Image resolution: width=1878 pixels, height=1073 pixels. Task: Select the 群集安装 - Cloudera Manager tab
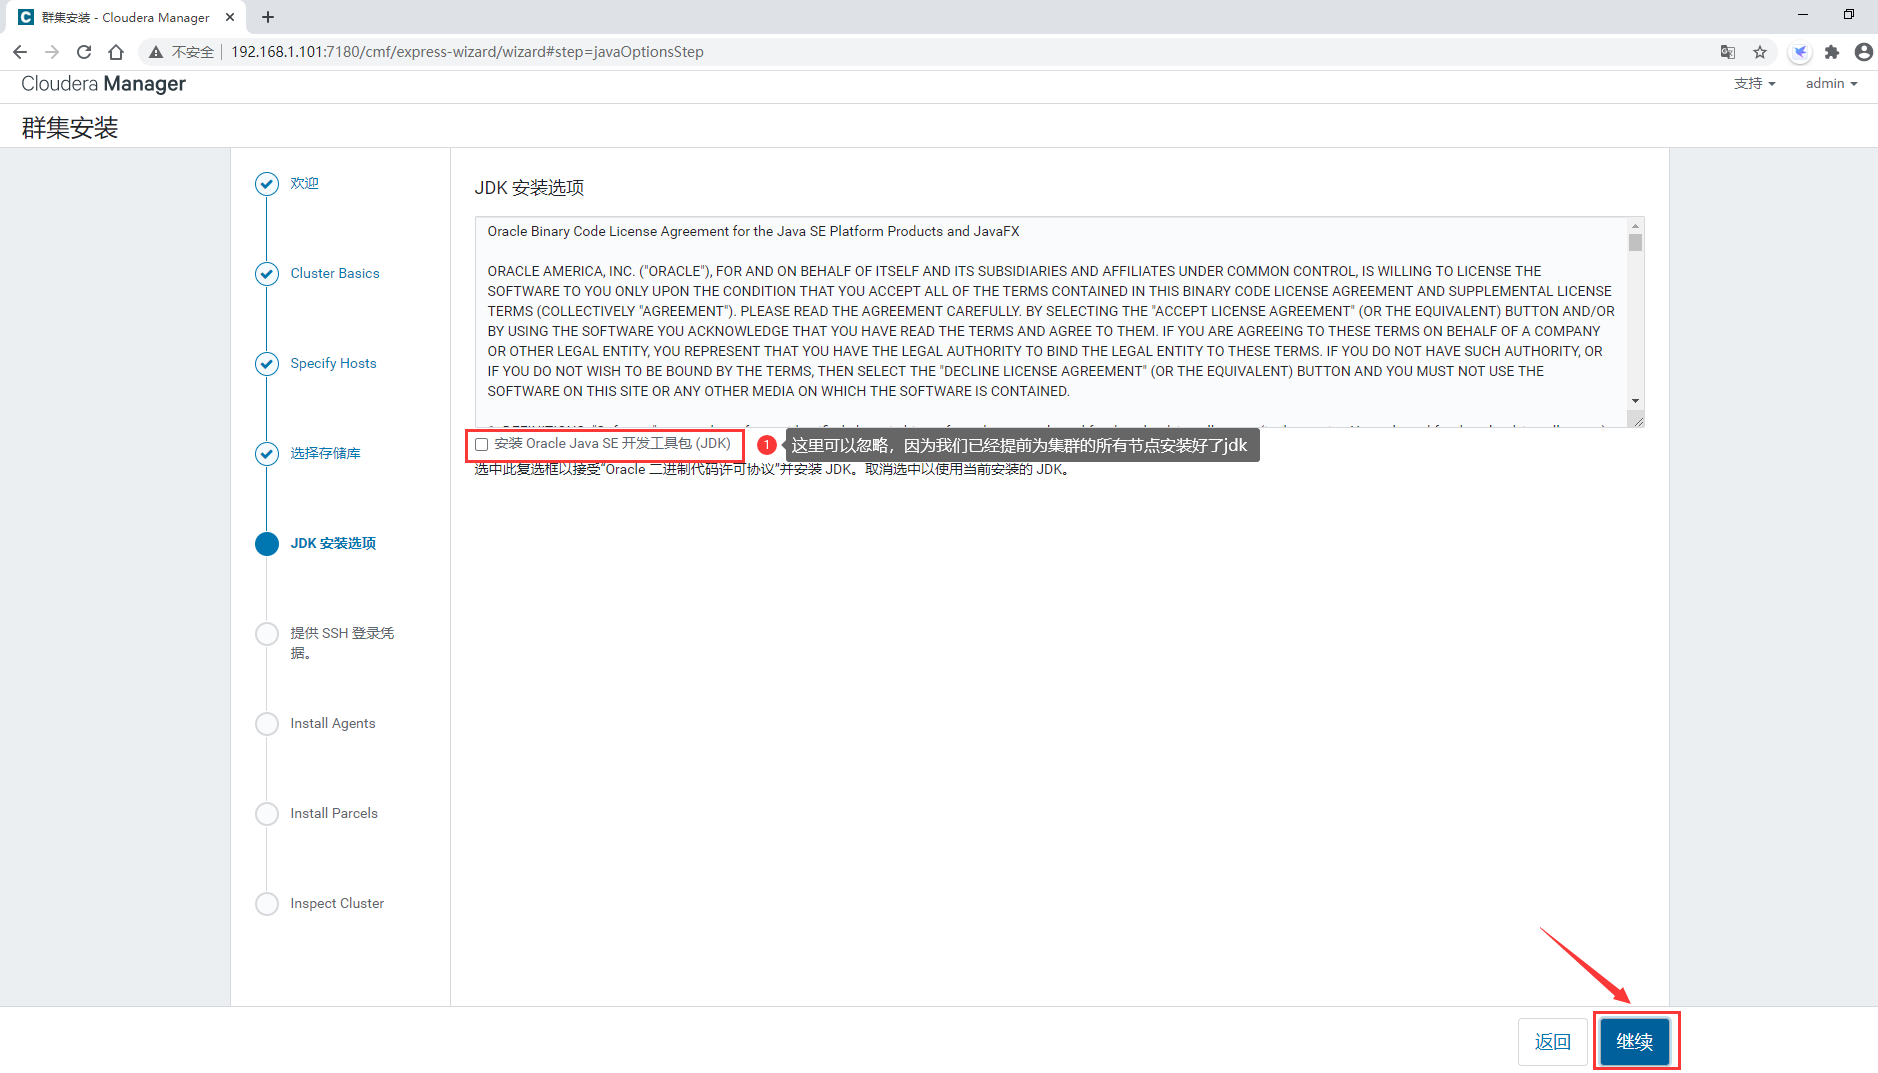pos(126,17)
